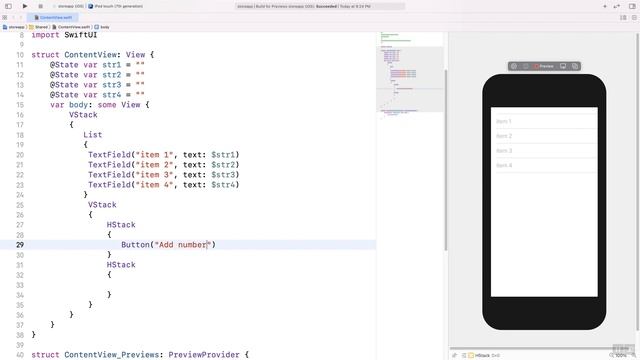This screenshot has height=360, width=640.
Task: Click ContentView.swift in the jump bar
Action: [x=71, y=27]
